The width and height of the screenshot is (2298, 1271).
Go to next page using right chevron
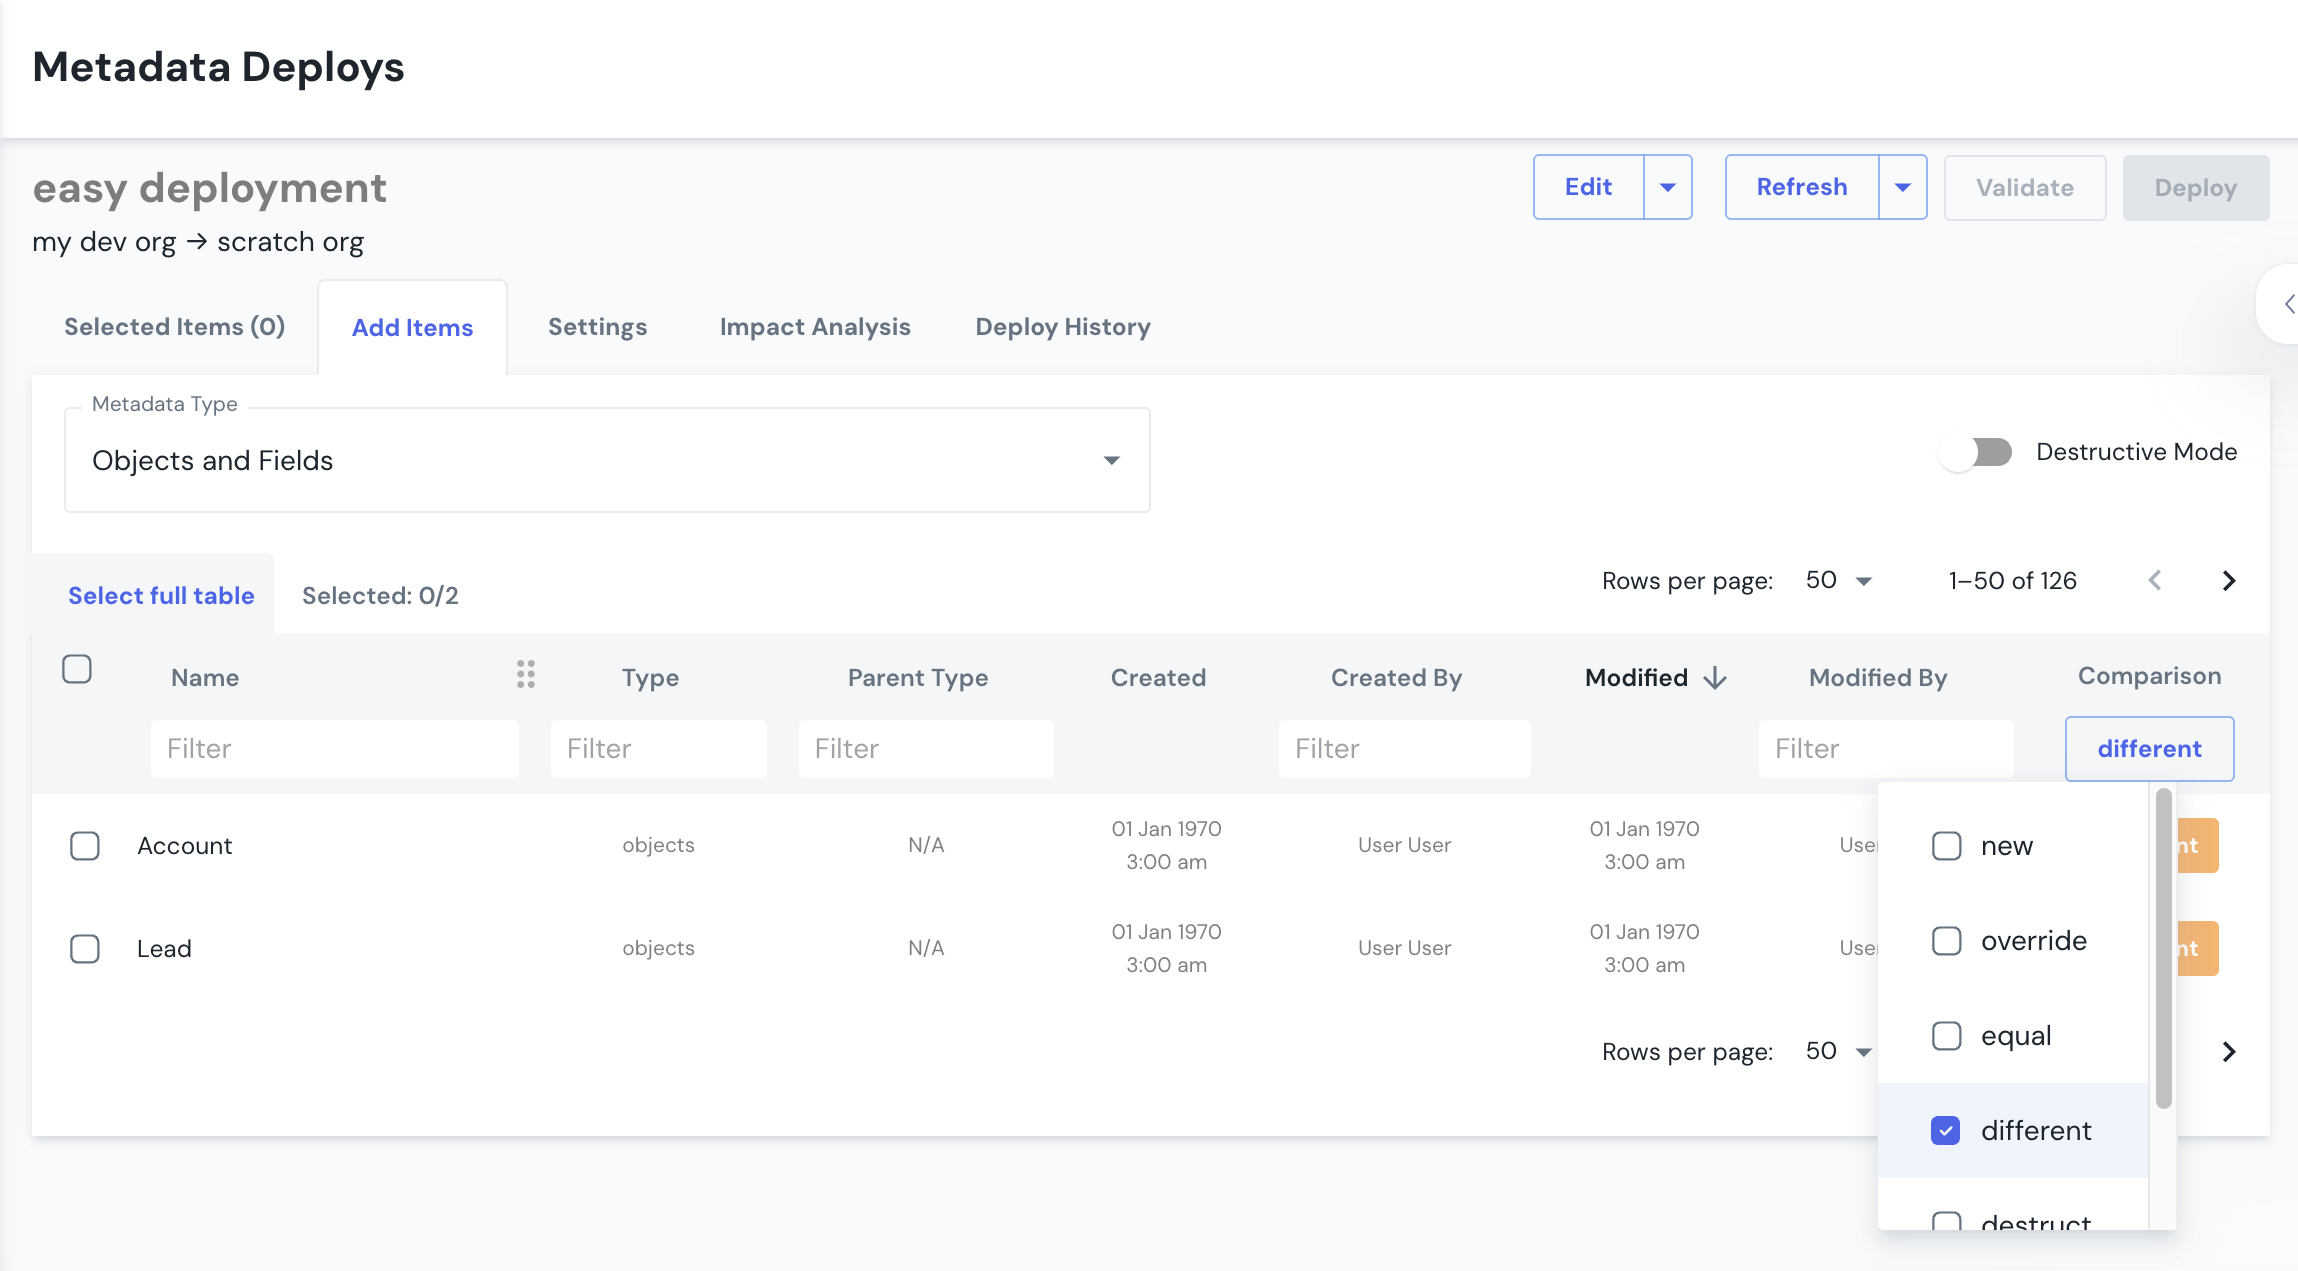point(2228,580)
